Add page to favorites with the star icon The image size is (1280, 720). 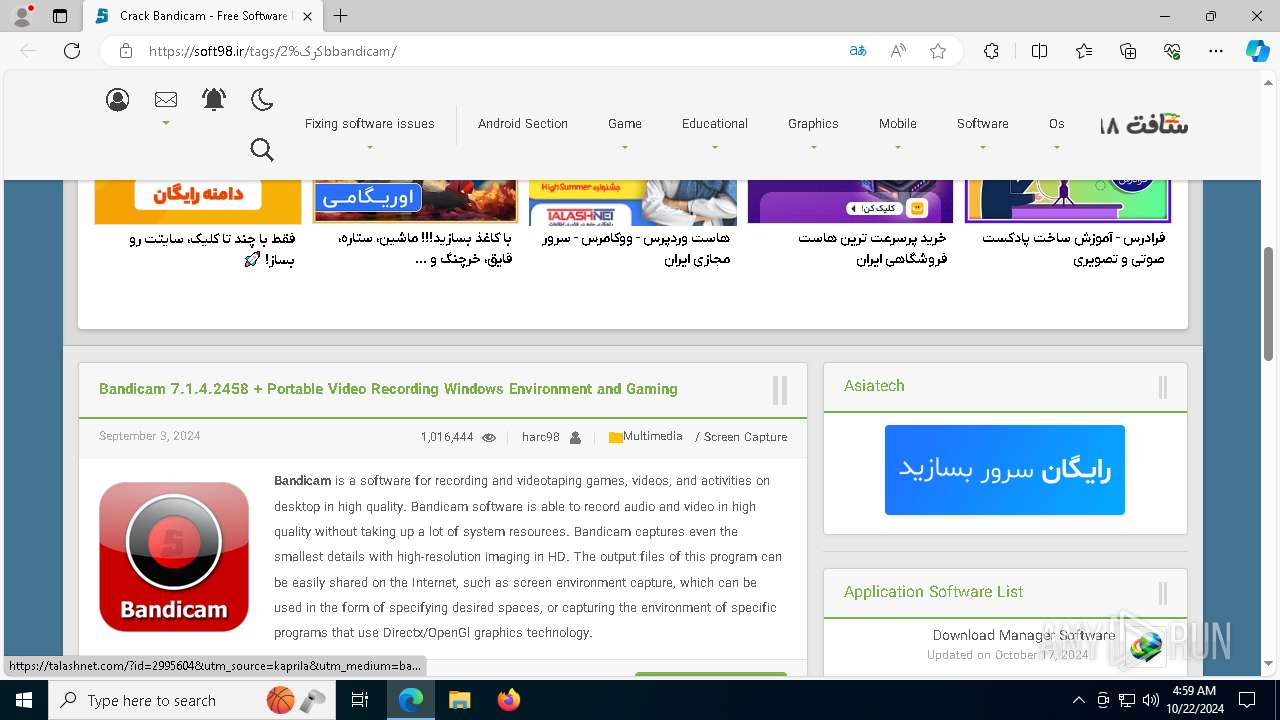coord(938,51)
